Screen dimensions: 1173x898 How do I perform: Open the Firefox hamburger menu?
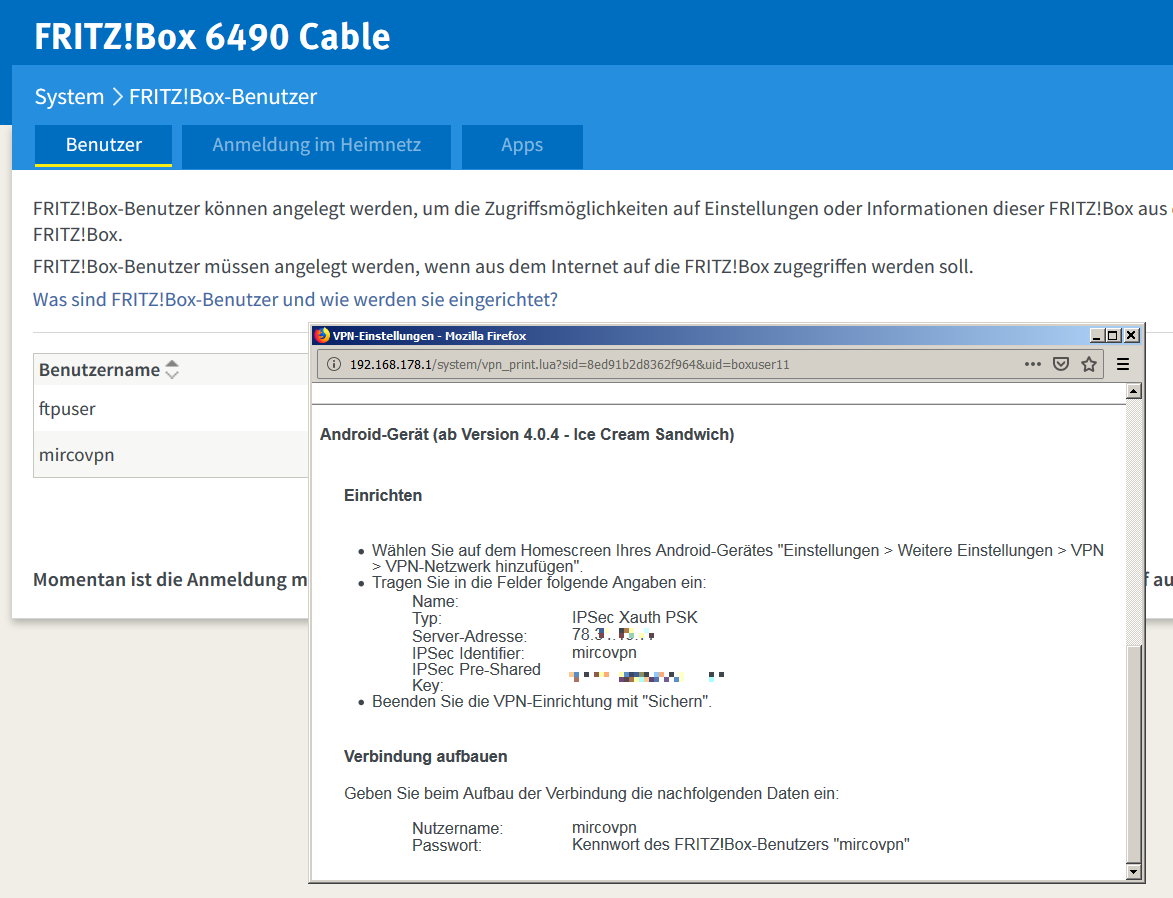coord(1123,365)
